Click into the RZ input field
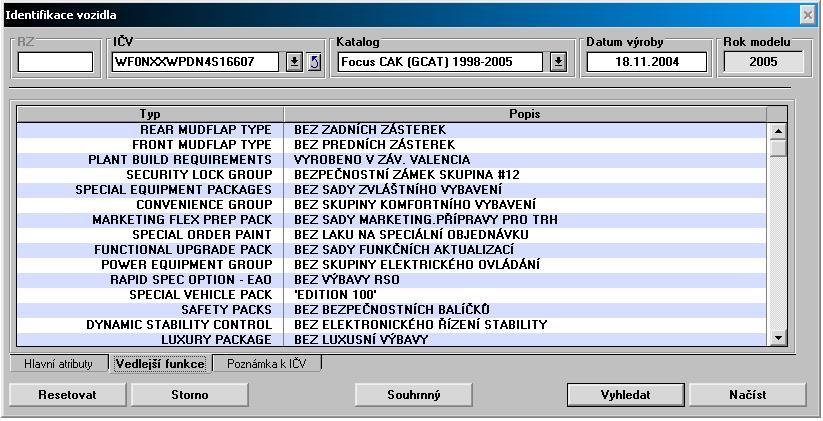Viewport: 823px width, 421px height. click(x=55, y=62)
